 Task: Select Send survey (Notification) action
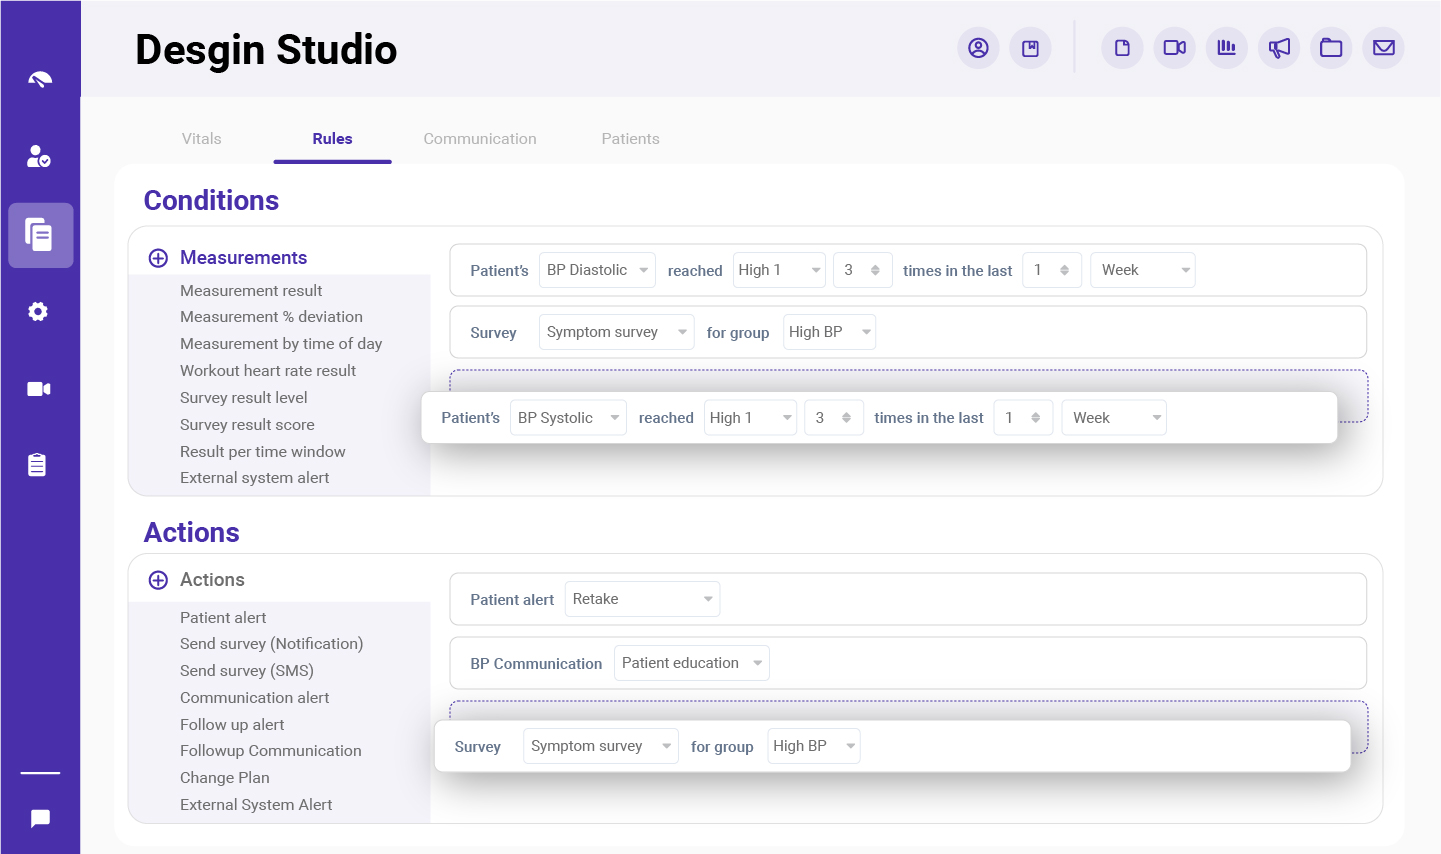(272, 644)
